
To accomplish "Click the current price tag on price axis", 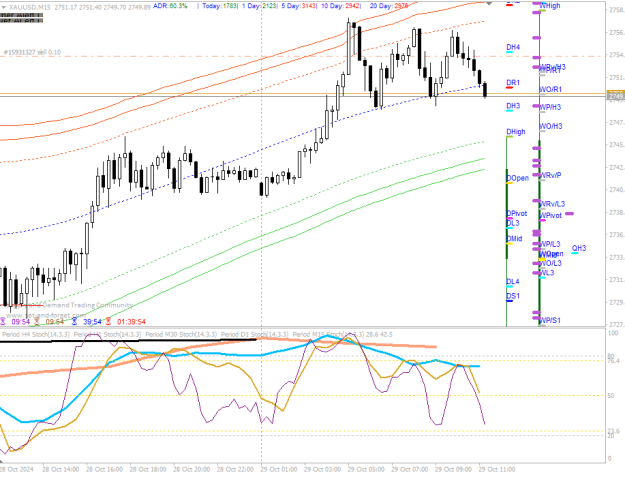I will [615, 96].
